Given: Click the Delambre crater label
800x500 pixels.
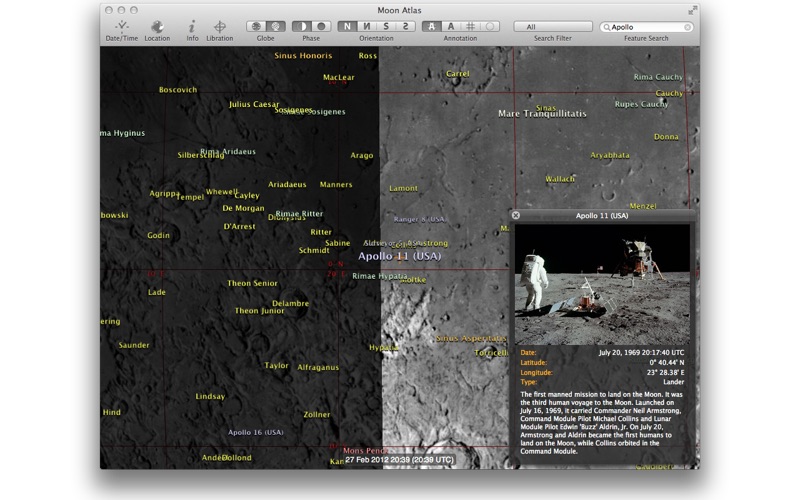Looking at the screenshot, I should (290, 304).
